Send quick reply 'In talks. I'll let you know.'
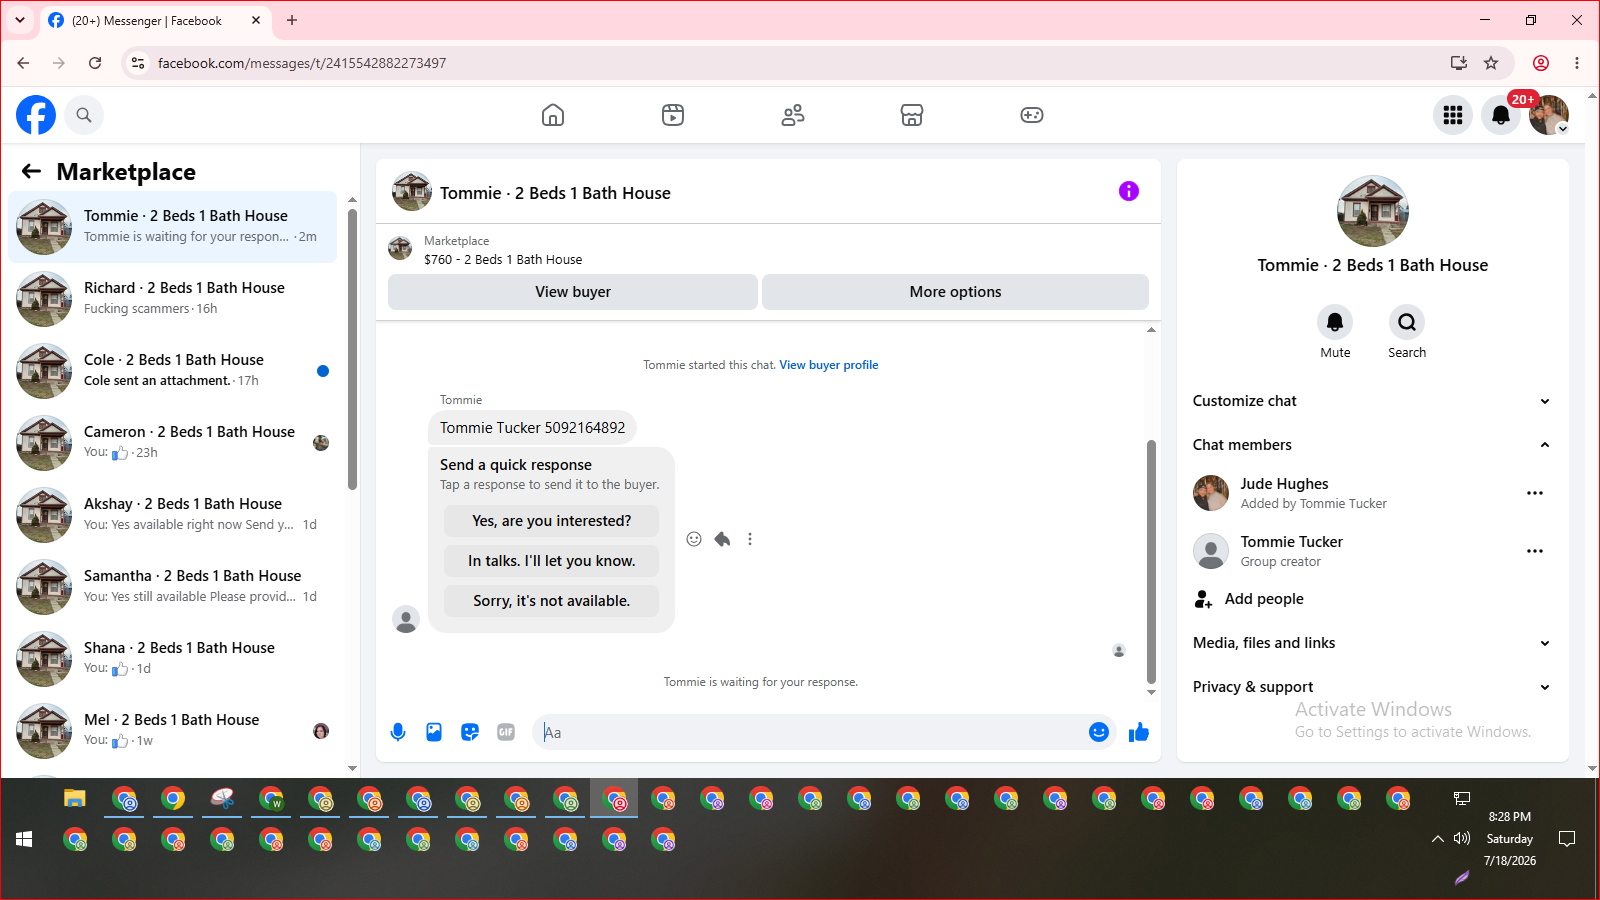 pos(552,561)
